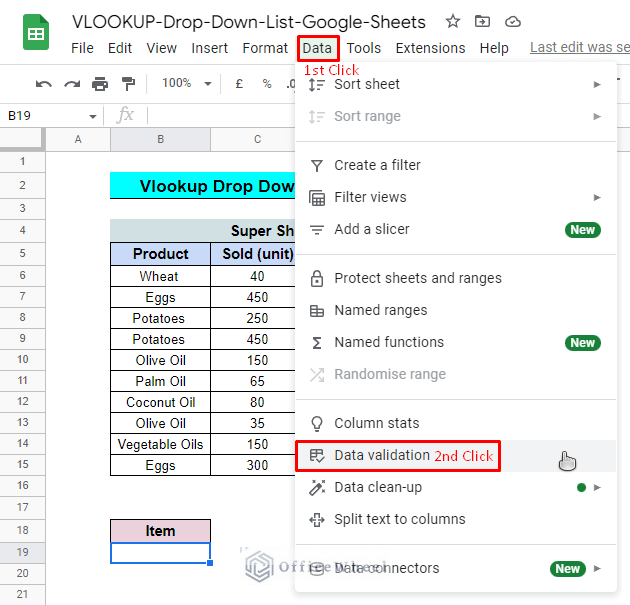Undo the last action
Screen dimensions: 630x605
pyautogui.click(x=44, y=84)
